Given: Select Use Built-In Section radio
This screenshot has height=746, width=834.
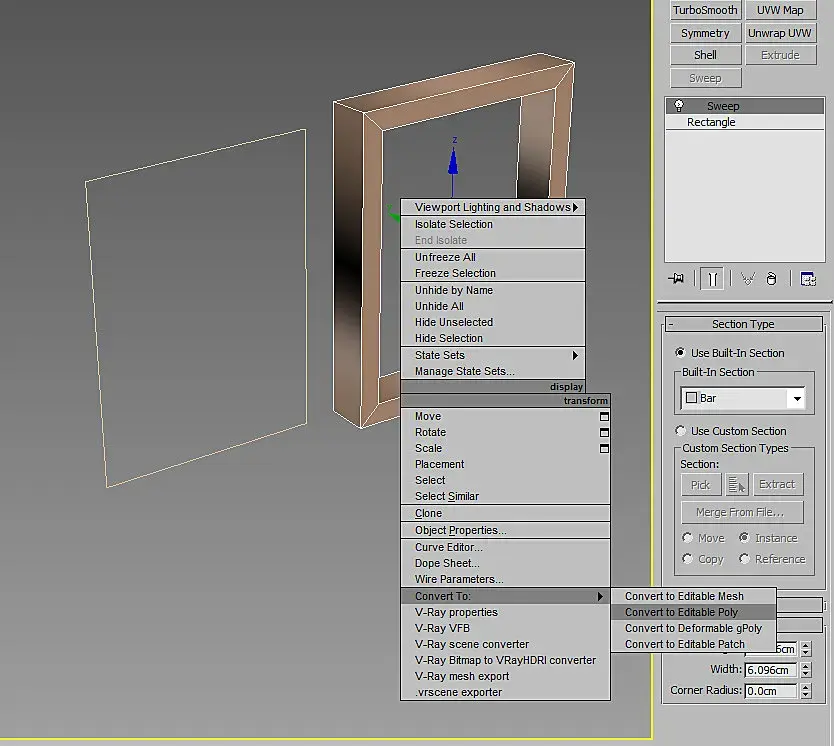Looking at the screenshot, I should click(x=680, y=353).
